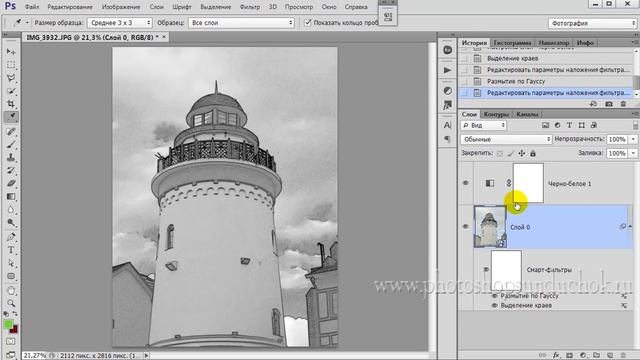Select the Rectangle shape tool

pyautogui.click(x=11, y=276)
